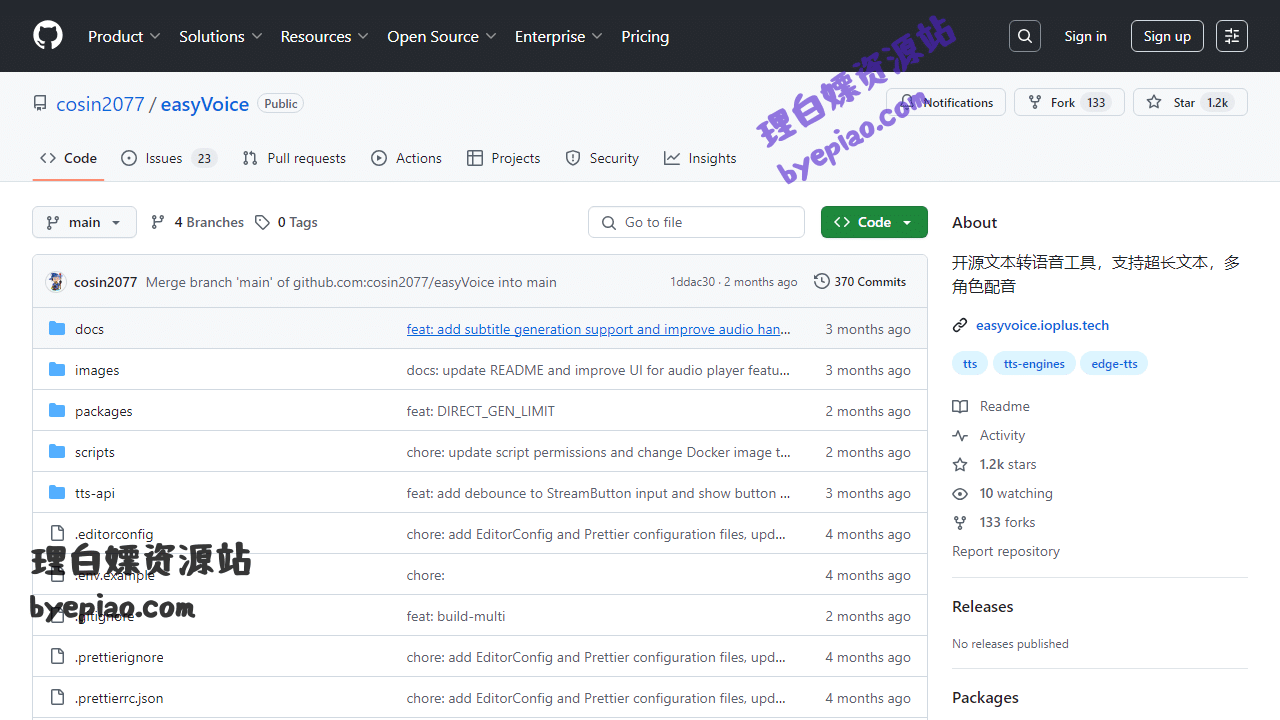Click the Go to file search field
The width and height of the screenshot is (1280, 720).
(696, 222)
